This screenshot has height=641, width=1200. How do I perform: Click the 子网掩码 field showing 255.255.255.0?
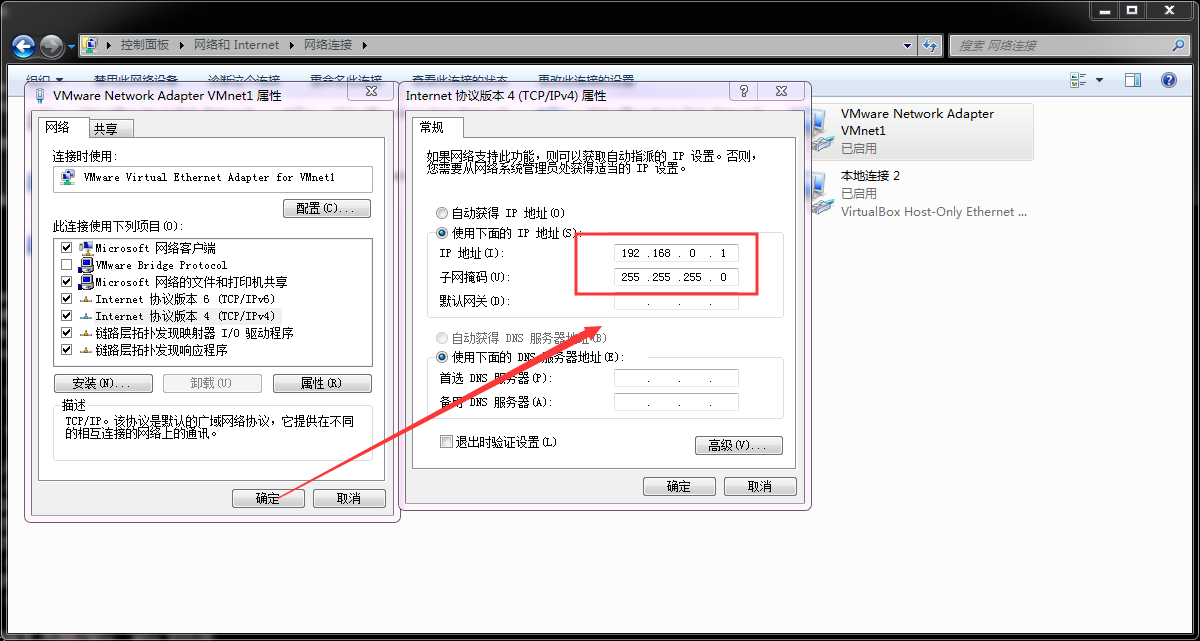tap(676, 277)
